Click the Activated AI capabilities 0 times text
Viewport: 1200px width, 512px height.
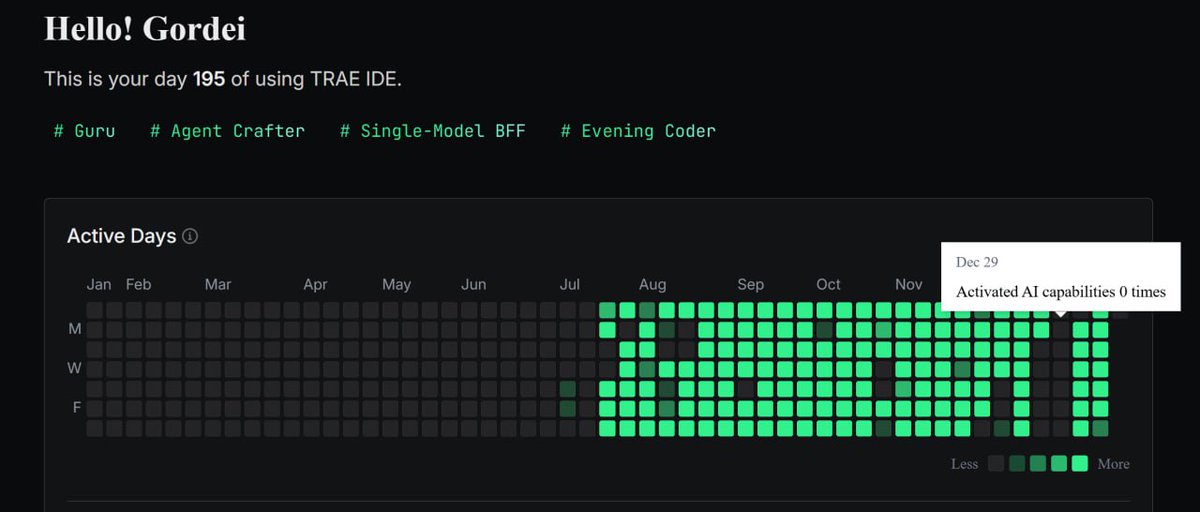pos(1061,292)
